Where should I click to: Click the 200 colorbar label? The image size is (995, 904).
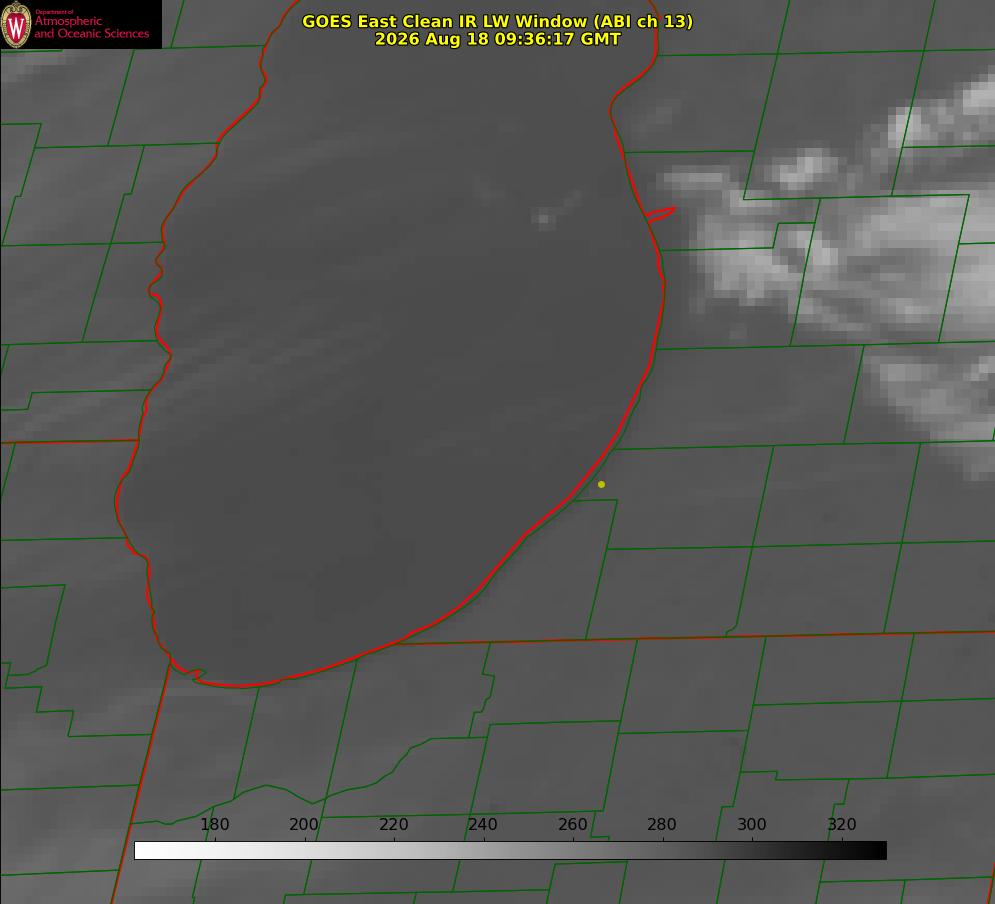304,824
